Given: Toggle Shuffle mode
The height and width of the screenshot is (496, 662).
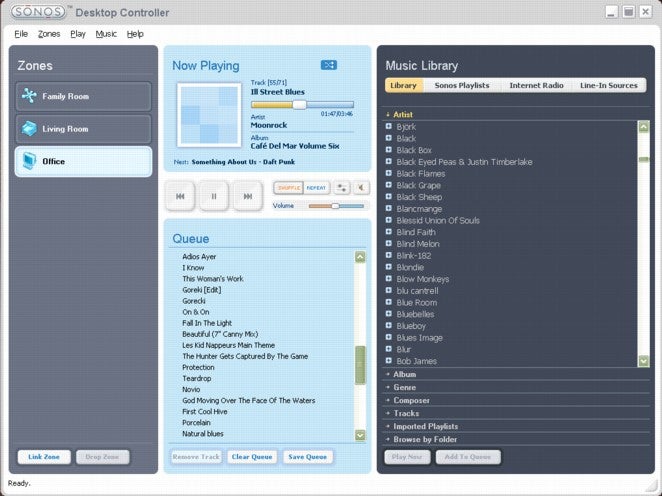Looking at the screenshot, I should [x=289, y=188].
